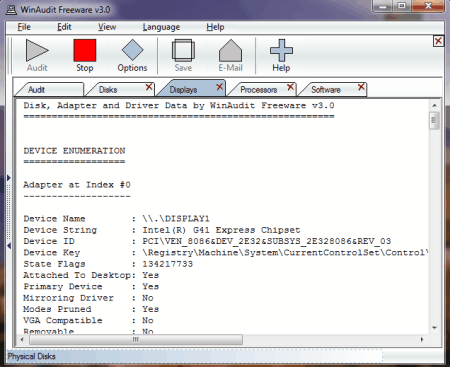450x367 pixels.
Task: Click the Save toolbar icon
Action: 183,55
